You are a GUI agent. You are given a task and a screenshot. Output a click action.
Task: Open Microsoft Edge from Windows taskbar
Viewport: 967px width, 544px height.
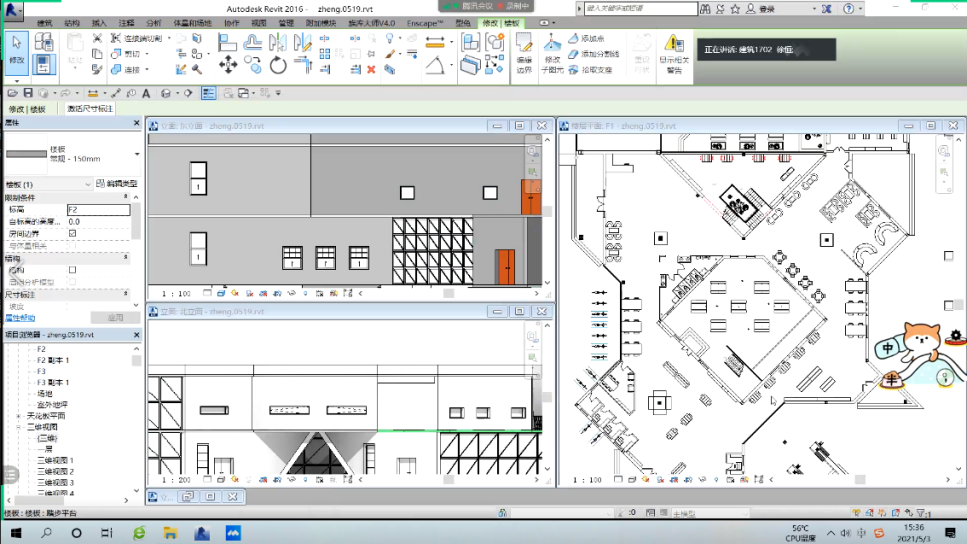139,533
